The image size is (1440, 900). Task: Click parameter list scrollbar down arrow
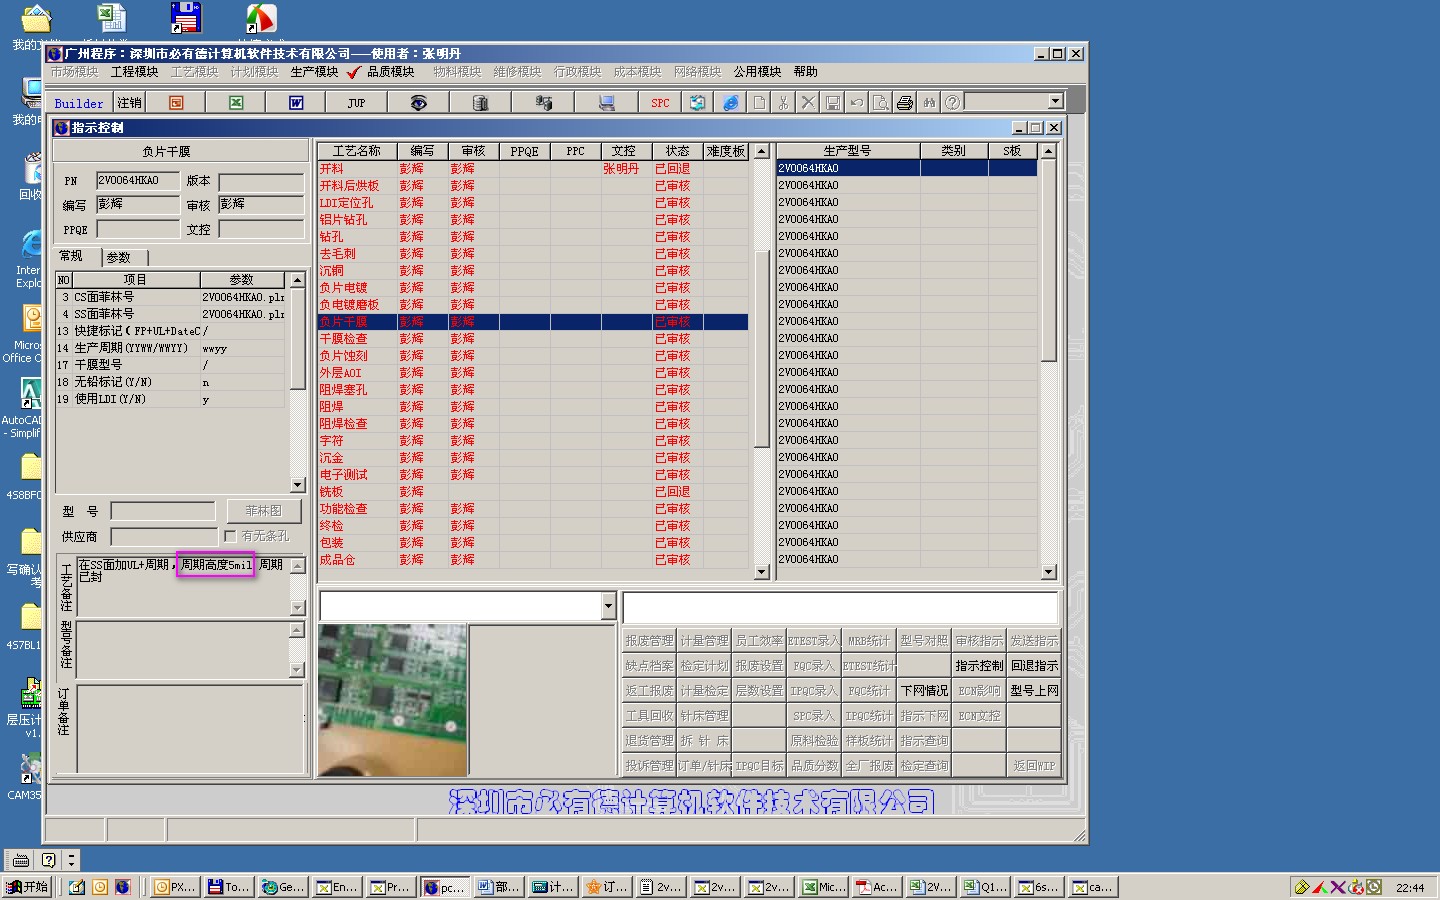pos(297,485)
